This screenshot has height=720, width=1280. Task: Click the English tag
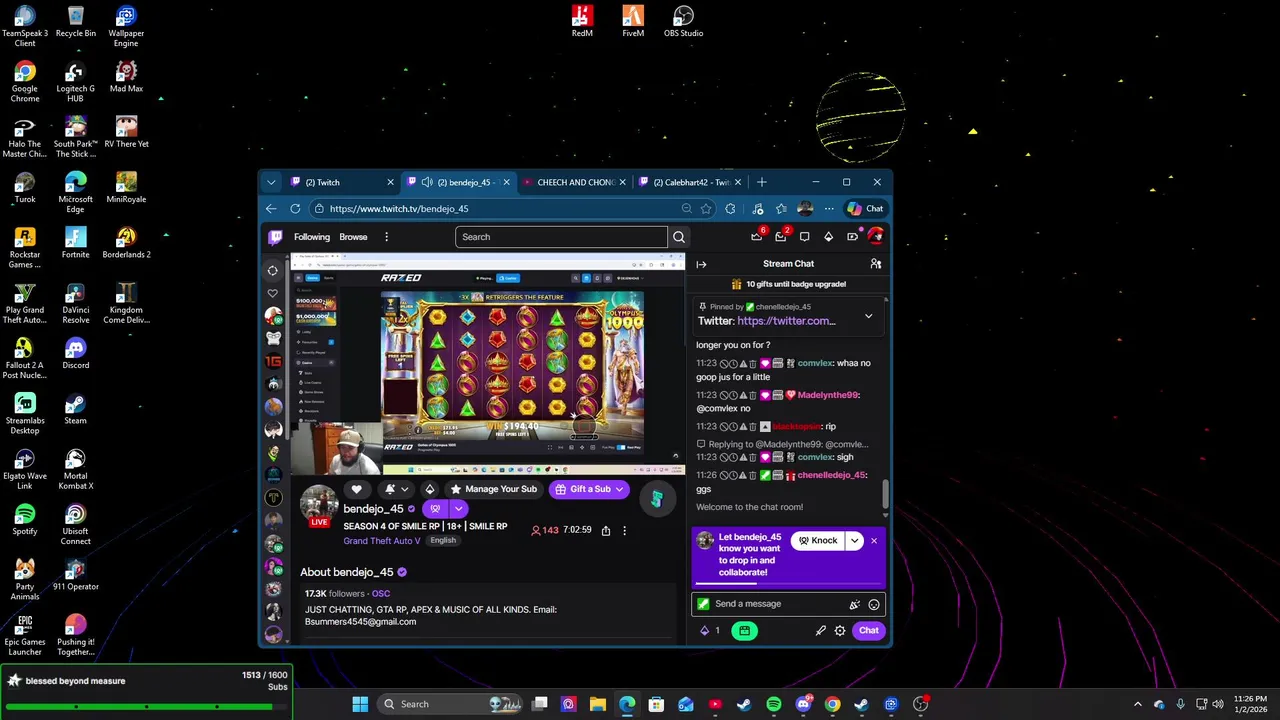(x=443, y=541)
